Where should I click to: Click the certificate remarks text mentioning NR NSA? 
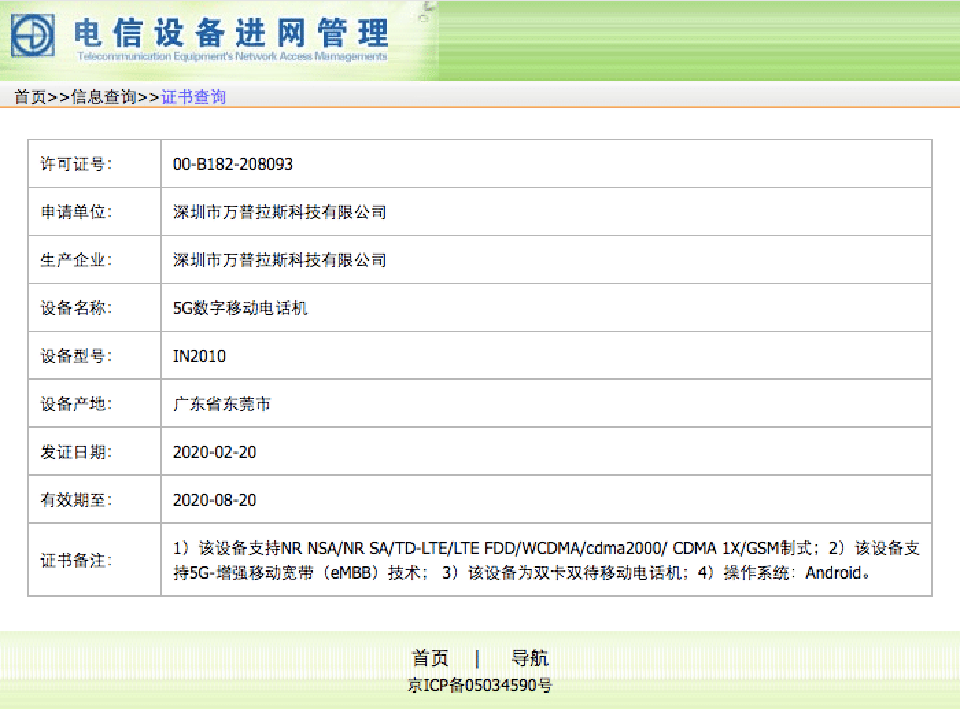546,560
